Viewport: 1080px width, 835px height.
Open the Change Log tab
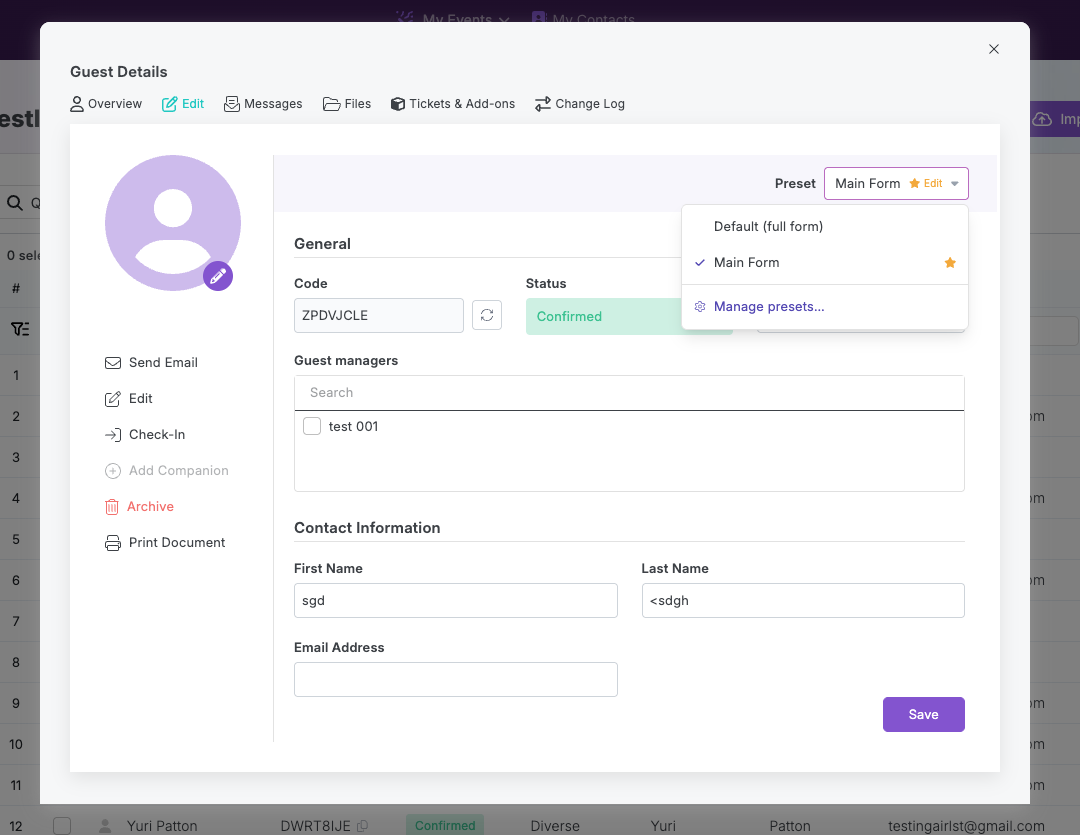(x=580, y=104)
